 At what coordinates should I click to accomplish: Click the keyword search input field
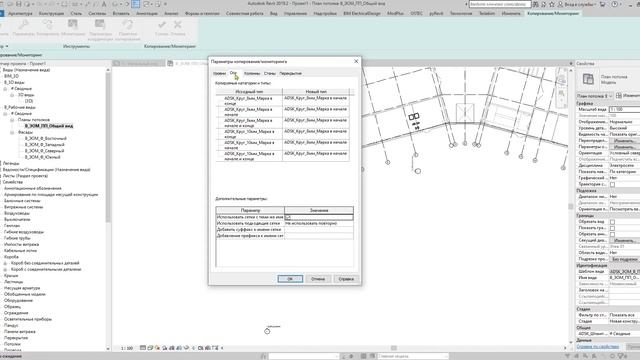pyautogui.click(x=500, y=4)
